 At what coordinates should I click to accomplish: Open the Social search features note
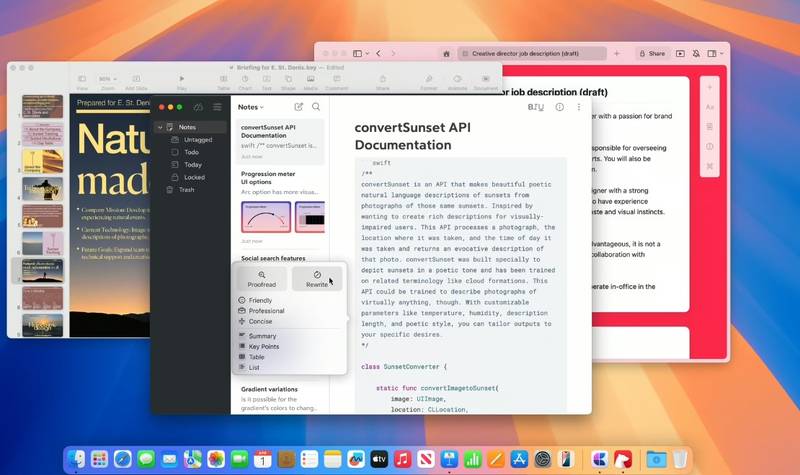[273, 258]
